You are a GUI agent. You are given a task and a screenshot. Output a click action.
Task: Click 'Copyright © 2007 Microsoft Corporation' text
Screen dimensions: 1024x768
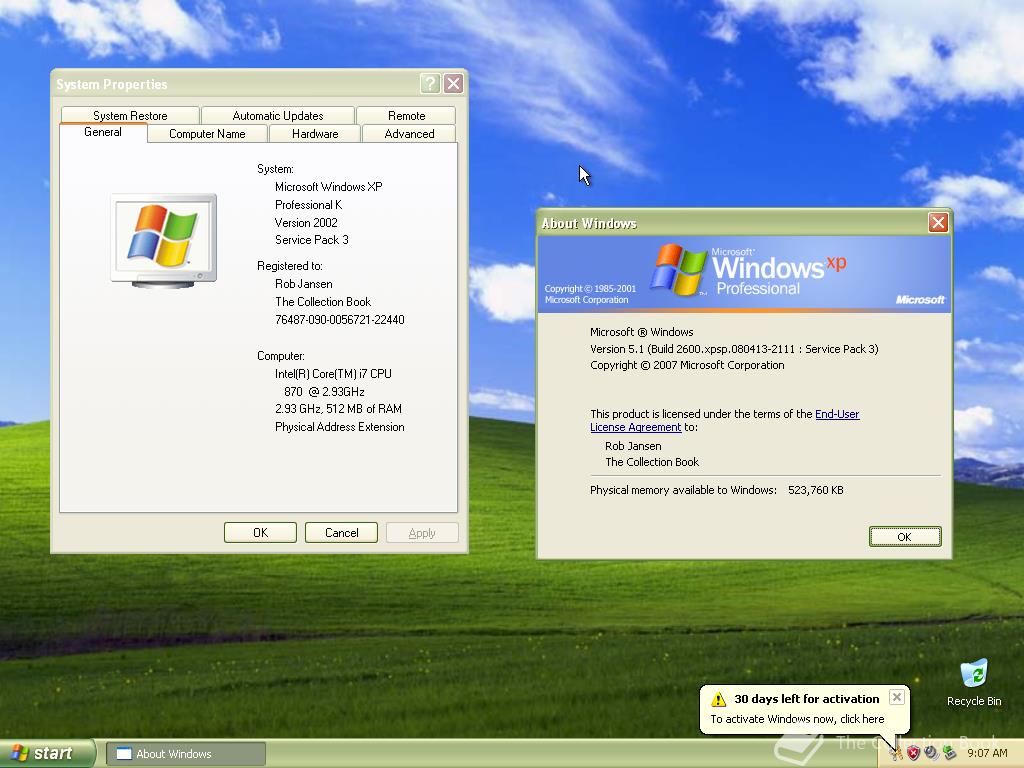tap(687, 365)
